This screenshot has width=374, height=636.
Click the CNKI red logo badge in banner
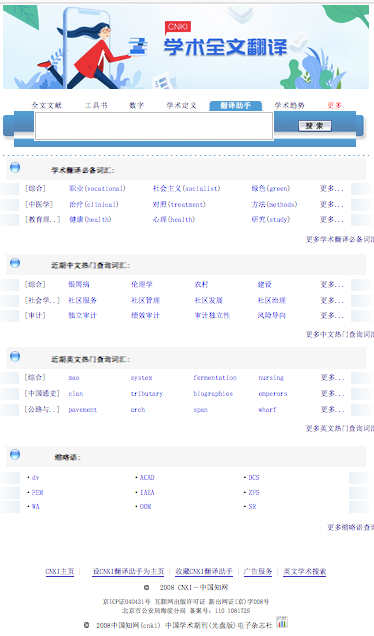[x=178, y=27]
